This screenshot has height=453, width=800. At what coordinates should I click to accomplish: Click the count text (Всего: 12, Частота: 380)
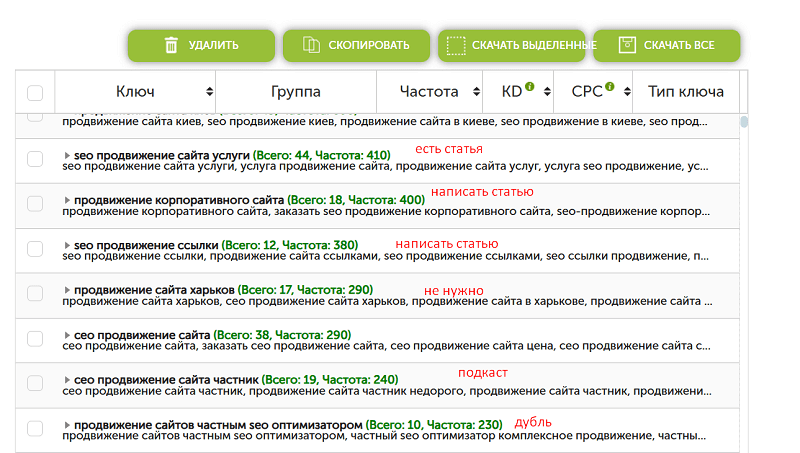click(290, 245)
